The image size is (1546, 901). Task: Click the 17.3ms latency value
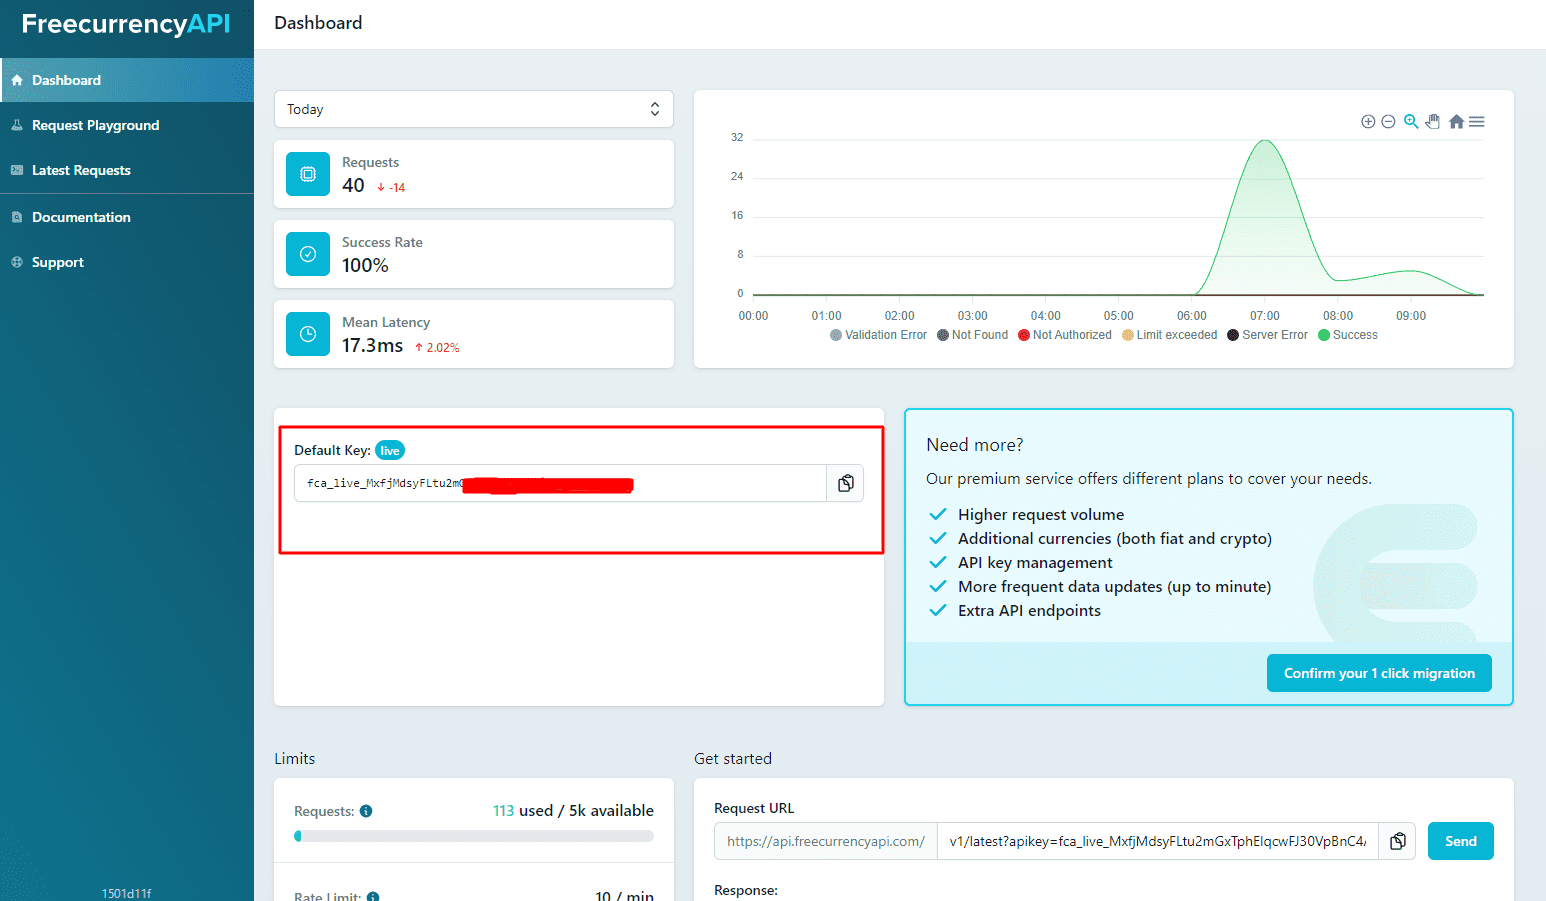pos(372,345)
